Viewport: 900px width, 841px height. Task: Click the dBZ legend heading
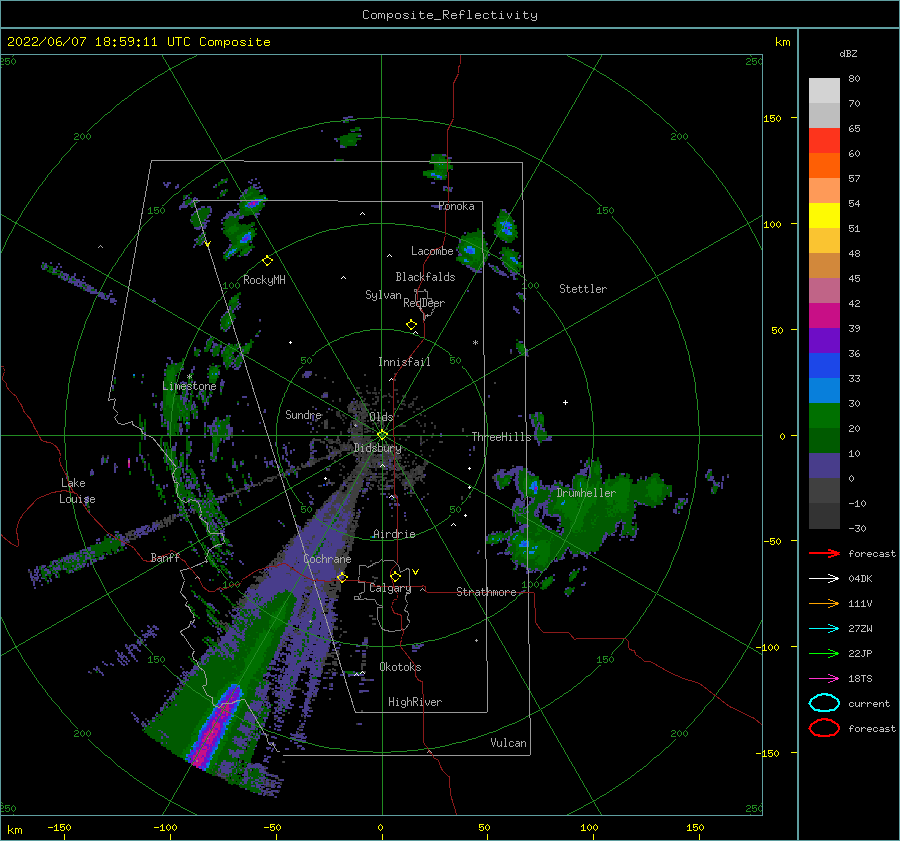click(848, 53)
